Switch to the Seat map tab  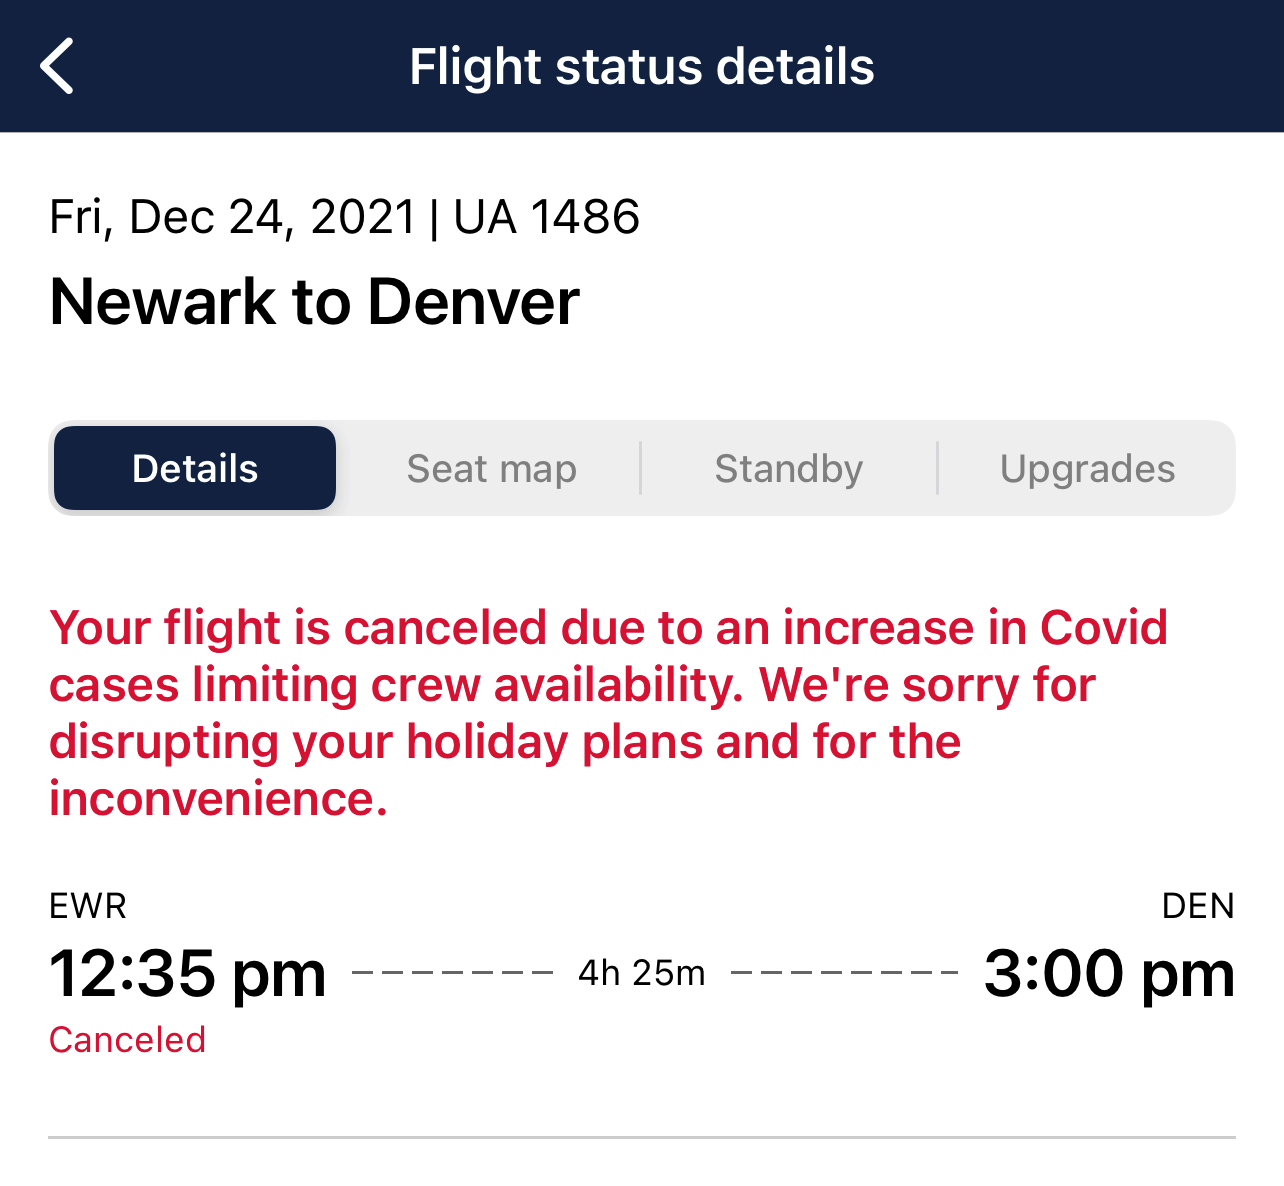[x=491, y=467]
